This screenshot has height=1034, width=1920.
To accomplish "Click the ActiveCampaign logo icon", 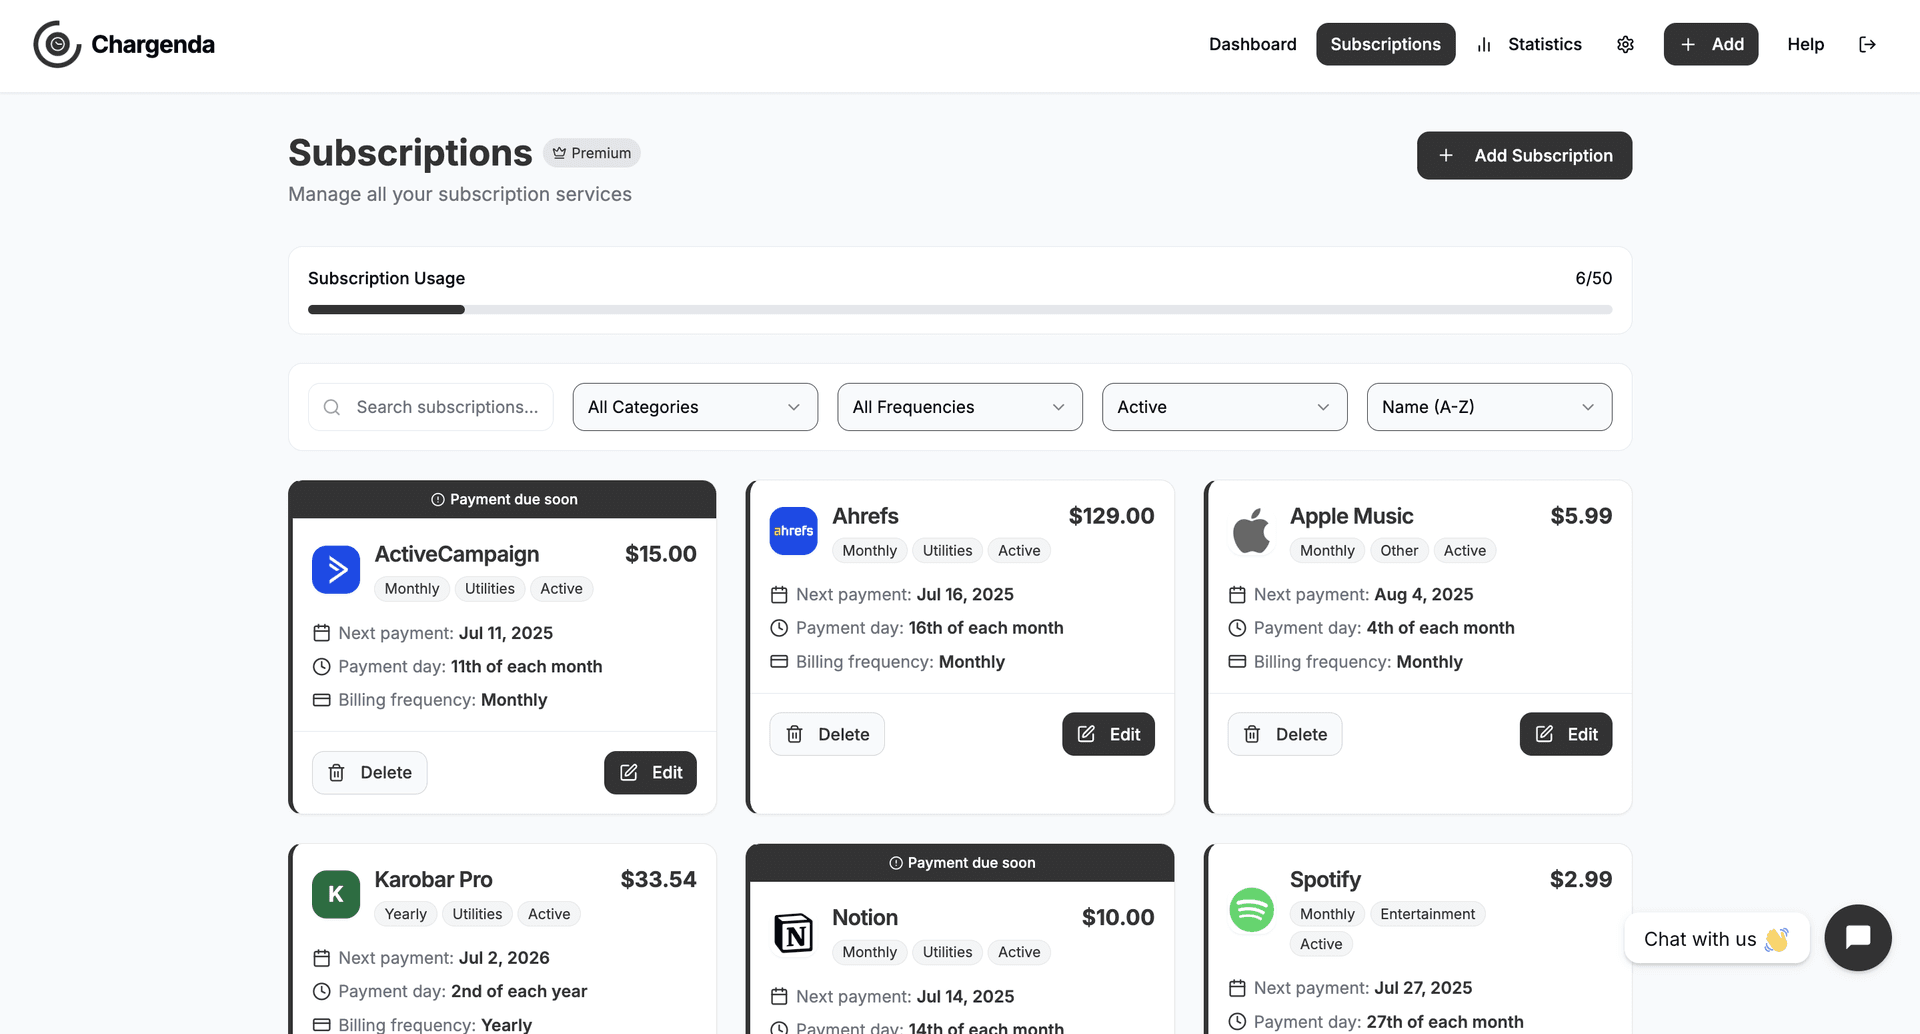I will click(336, 570).
